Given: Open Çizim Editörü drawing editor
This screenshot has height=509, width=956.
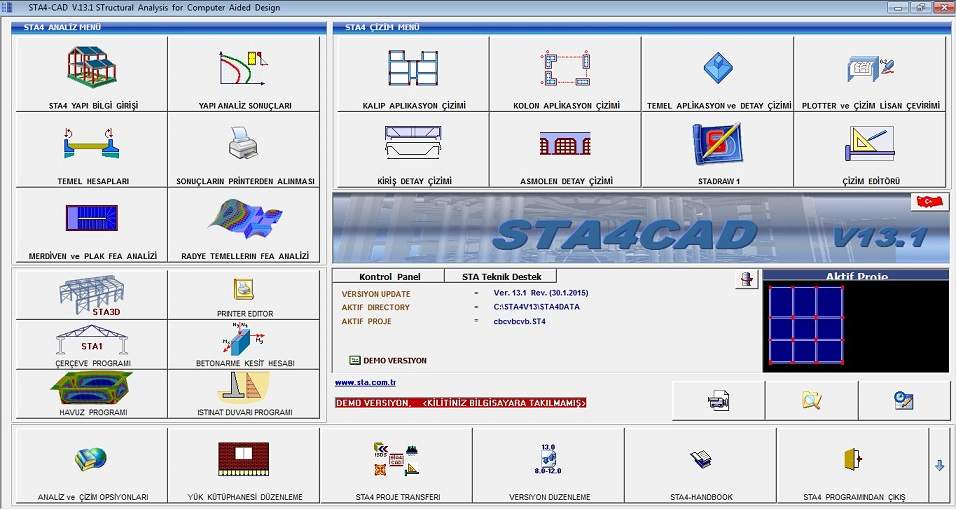Looking at the screenshot, I should [869, 150].
